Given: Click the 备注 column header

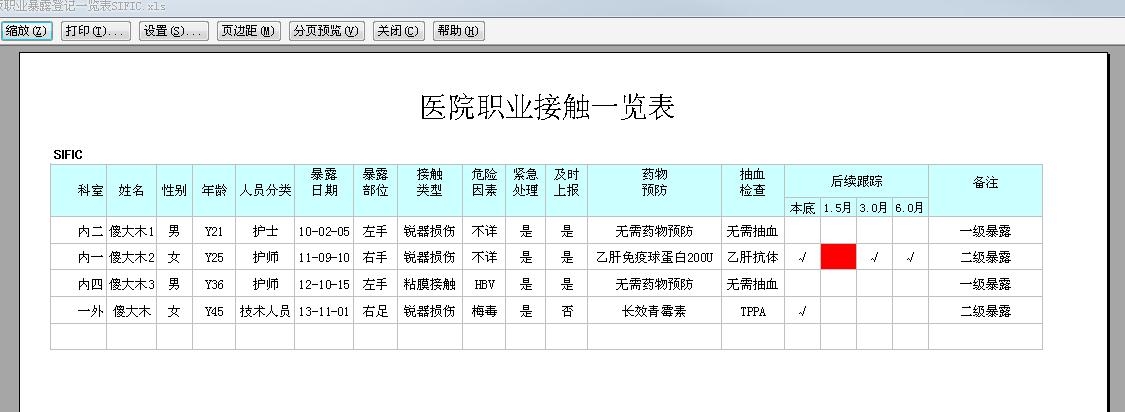Looking at the screenshot, I should pos(985,183).
